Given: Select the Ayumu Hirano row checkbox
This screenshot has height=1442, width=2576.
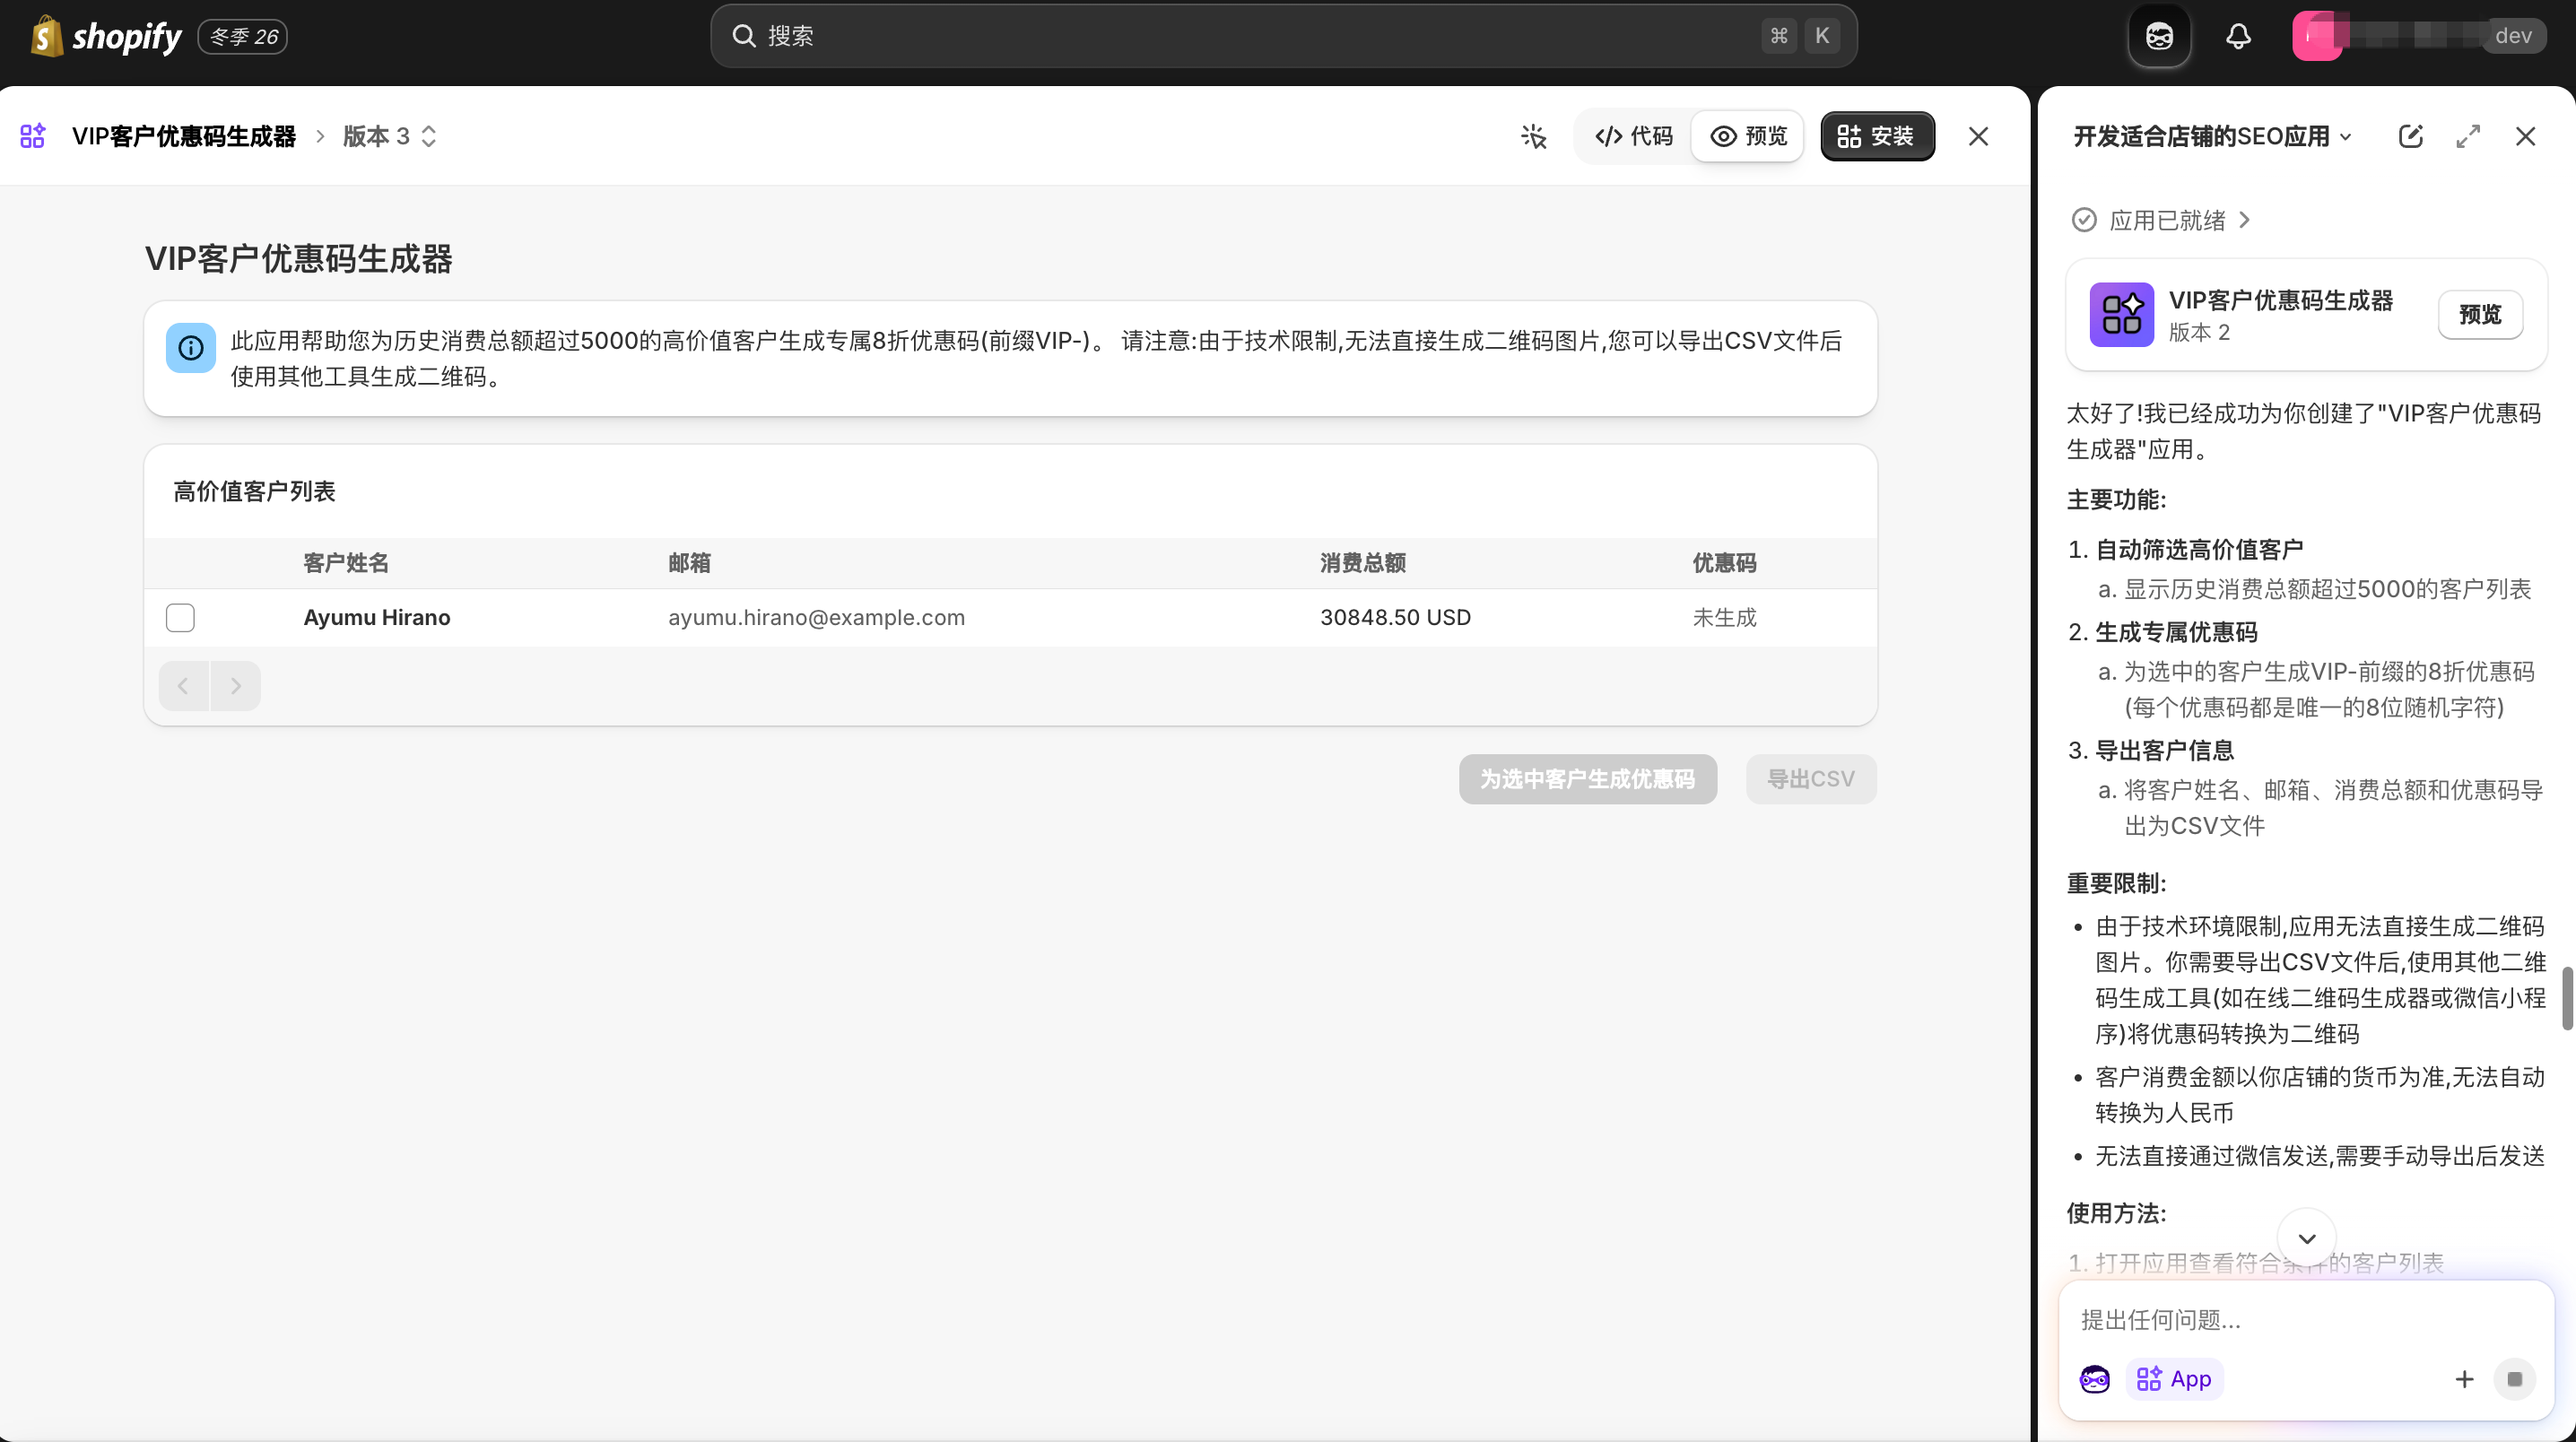Looking at the screenshot, I should [180, 618].
